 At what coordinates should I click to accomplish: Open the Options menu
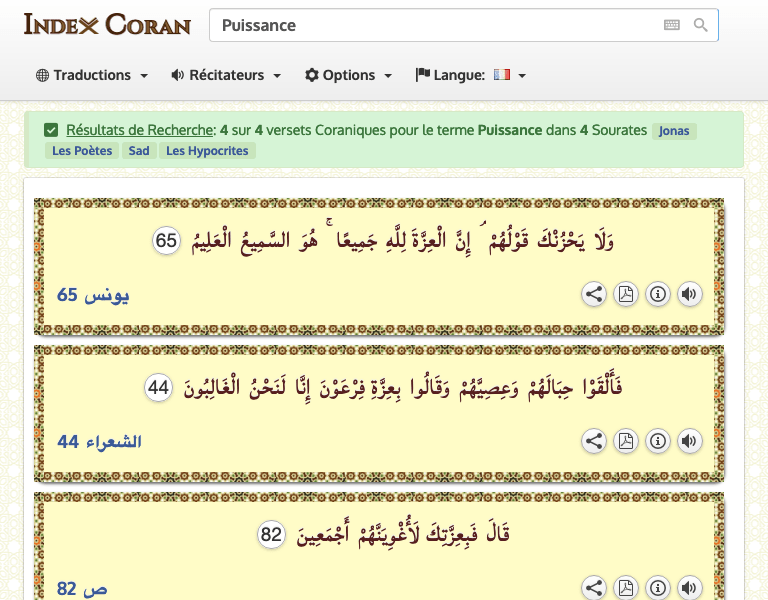(x=348, y=75)
